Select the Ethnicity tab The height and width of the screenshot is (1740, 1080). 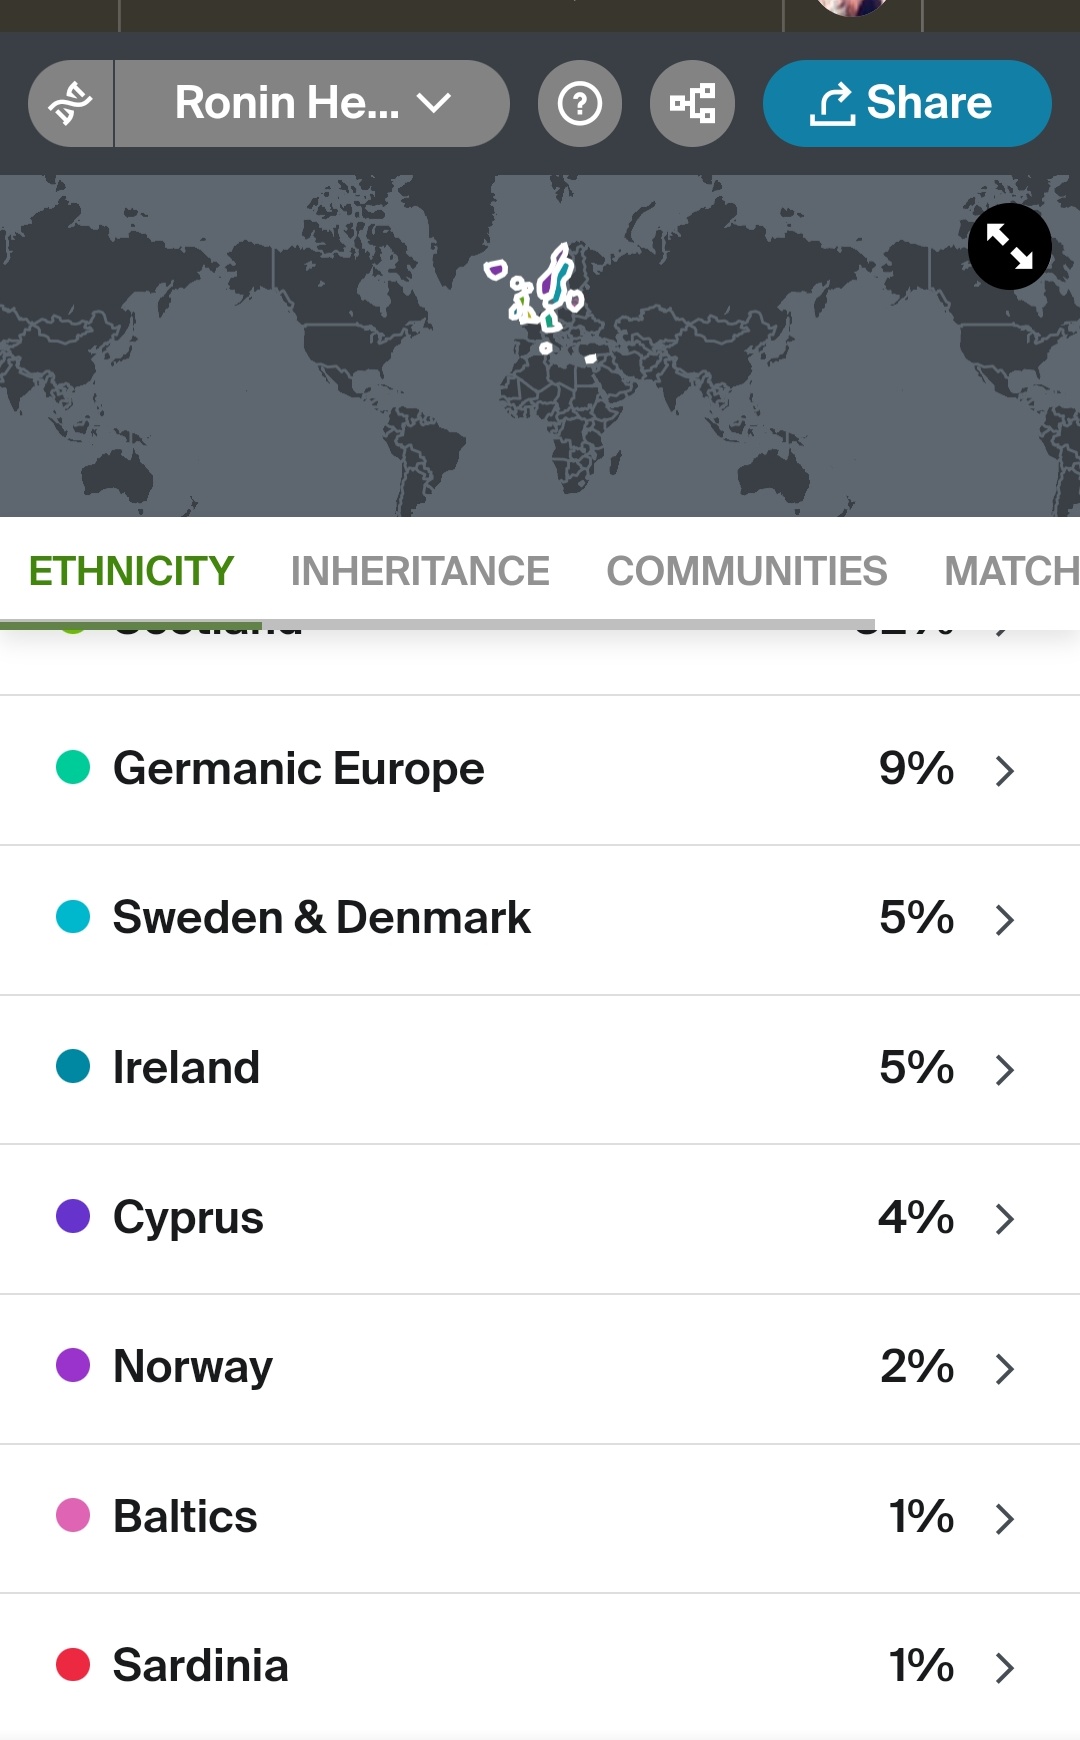131,571
